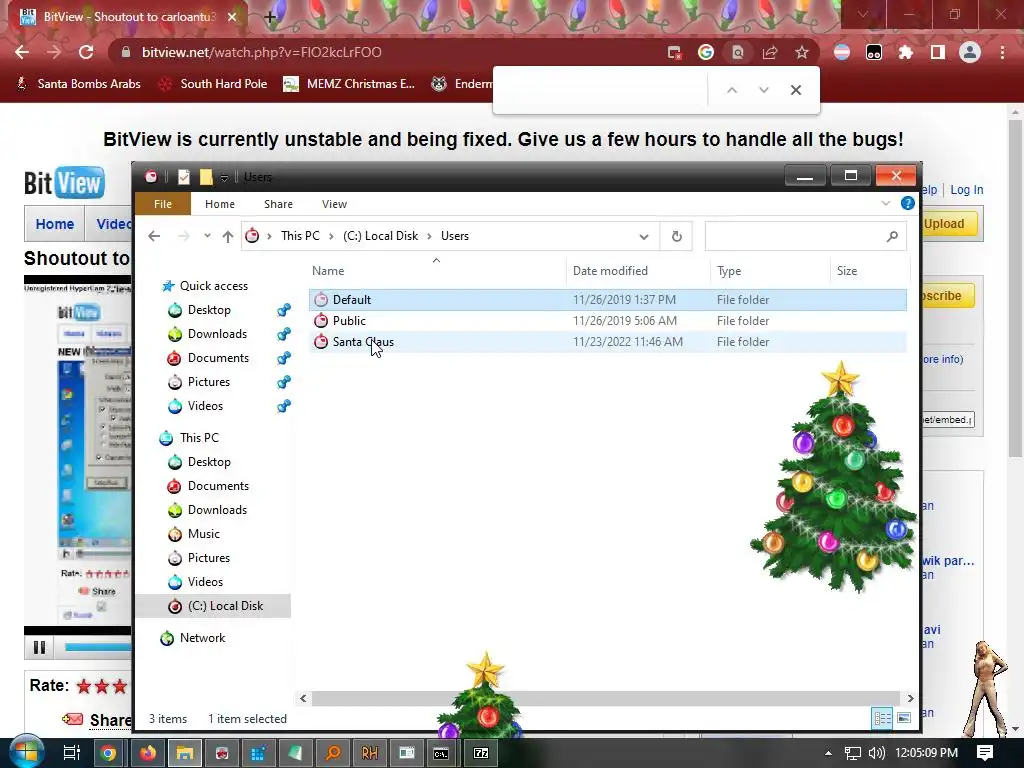
Task: Select This PC in the navigation pane
Action: tap(199, 438)
